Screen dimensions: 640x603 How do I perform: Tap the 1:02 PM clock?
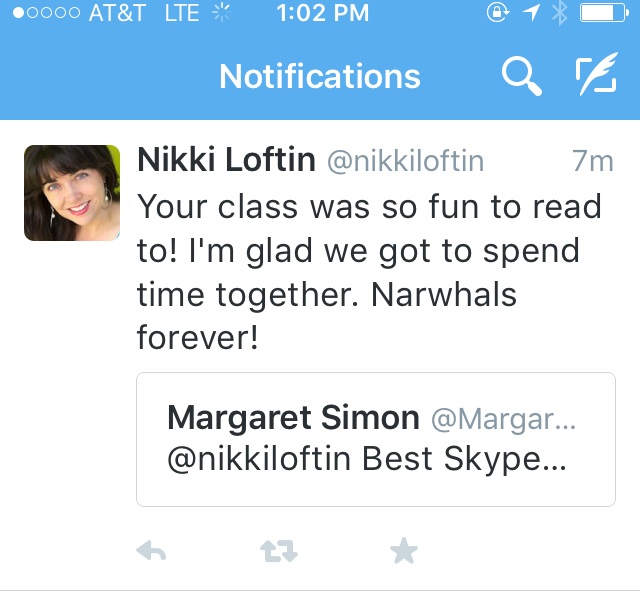coord(321,14)
